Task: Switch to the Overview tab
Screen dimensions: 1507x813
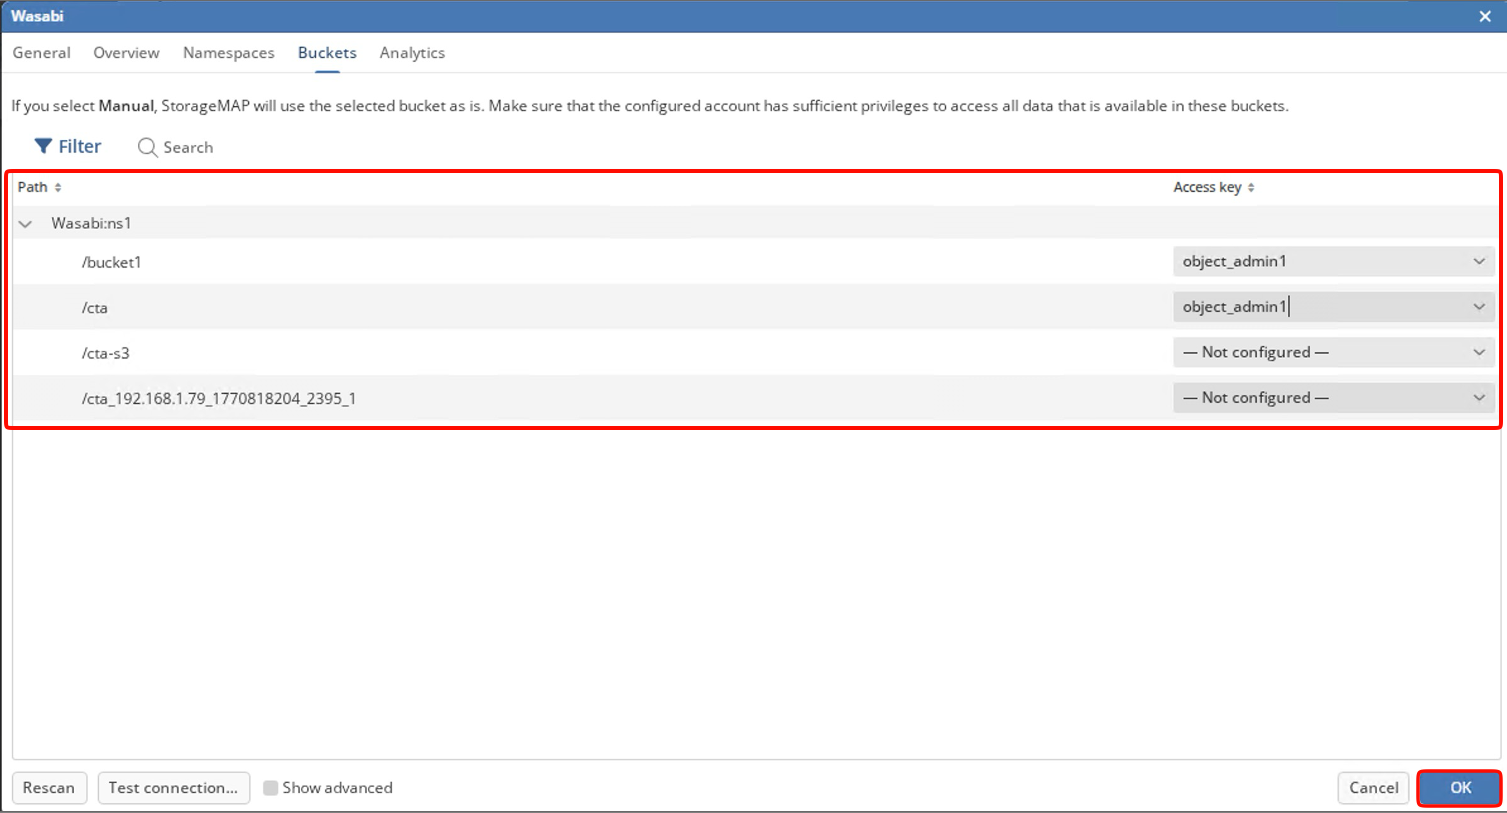Action: [126, 53]
